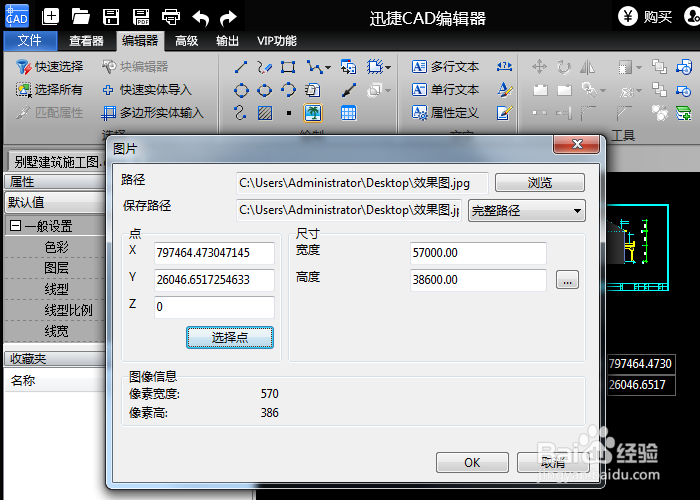Click the Table grid icon
Viewport: 700px width, 500px height.
(348, 113)
